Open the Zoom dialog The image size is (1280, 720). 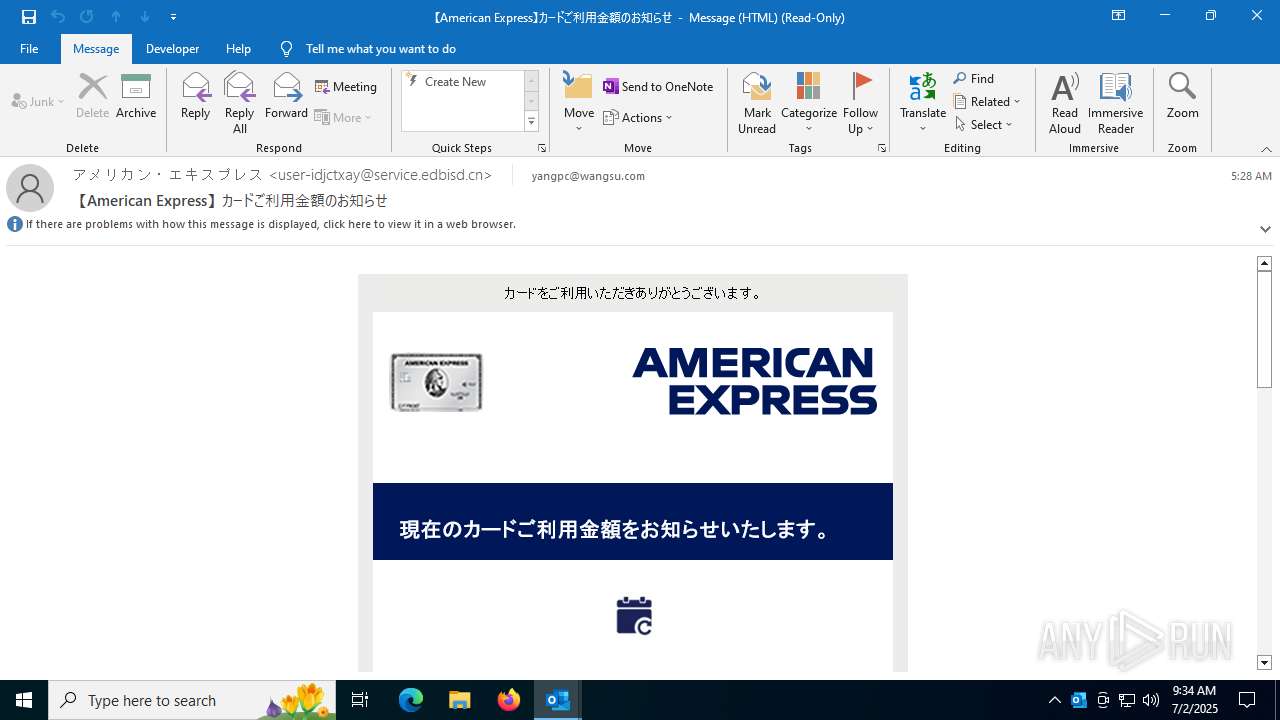(1182, 98)
